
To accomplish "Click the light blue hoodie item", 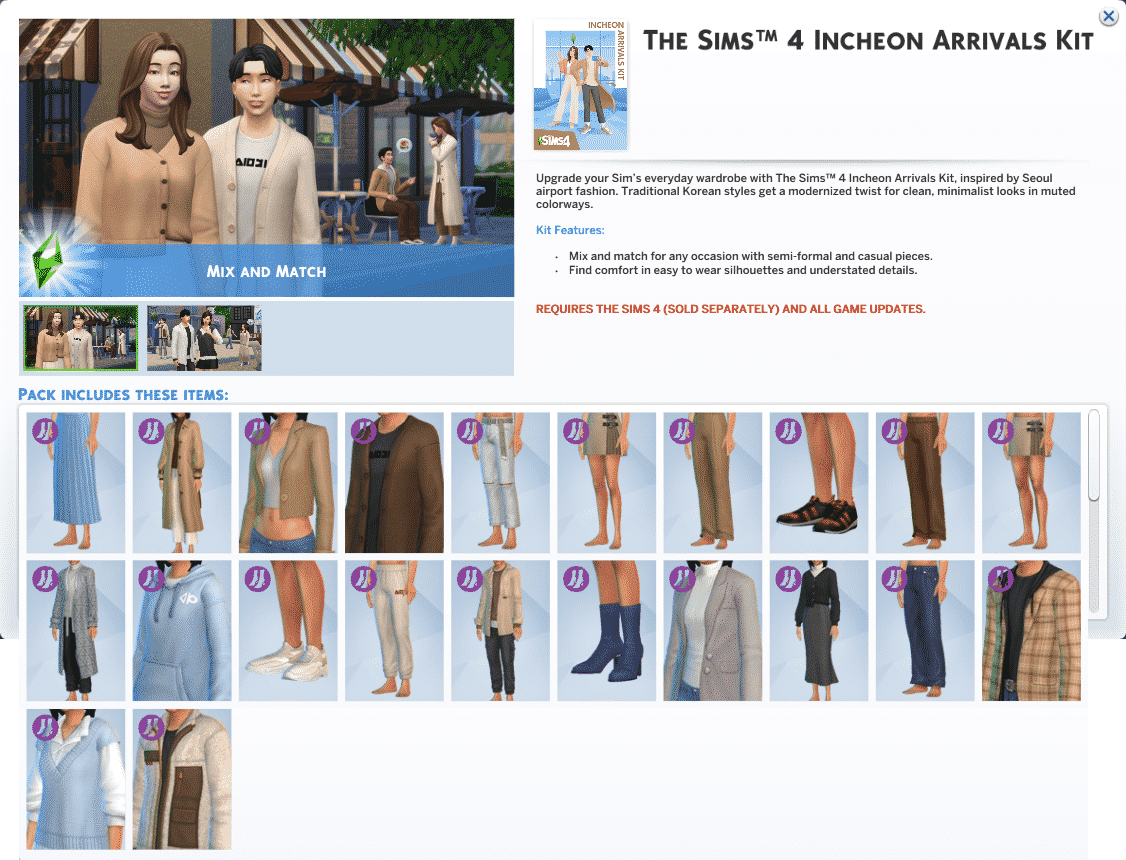I will [x=182, y=630].
